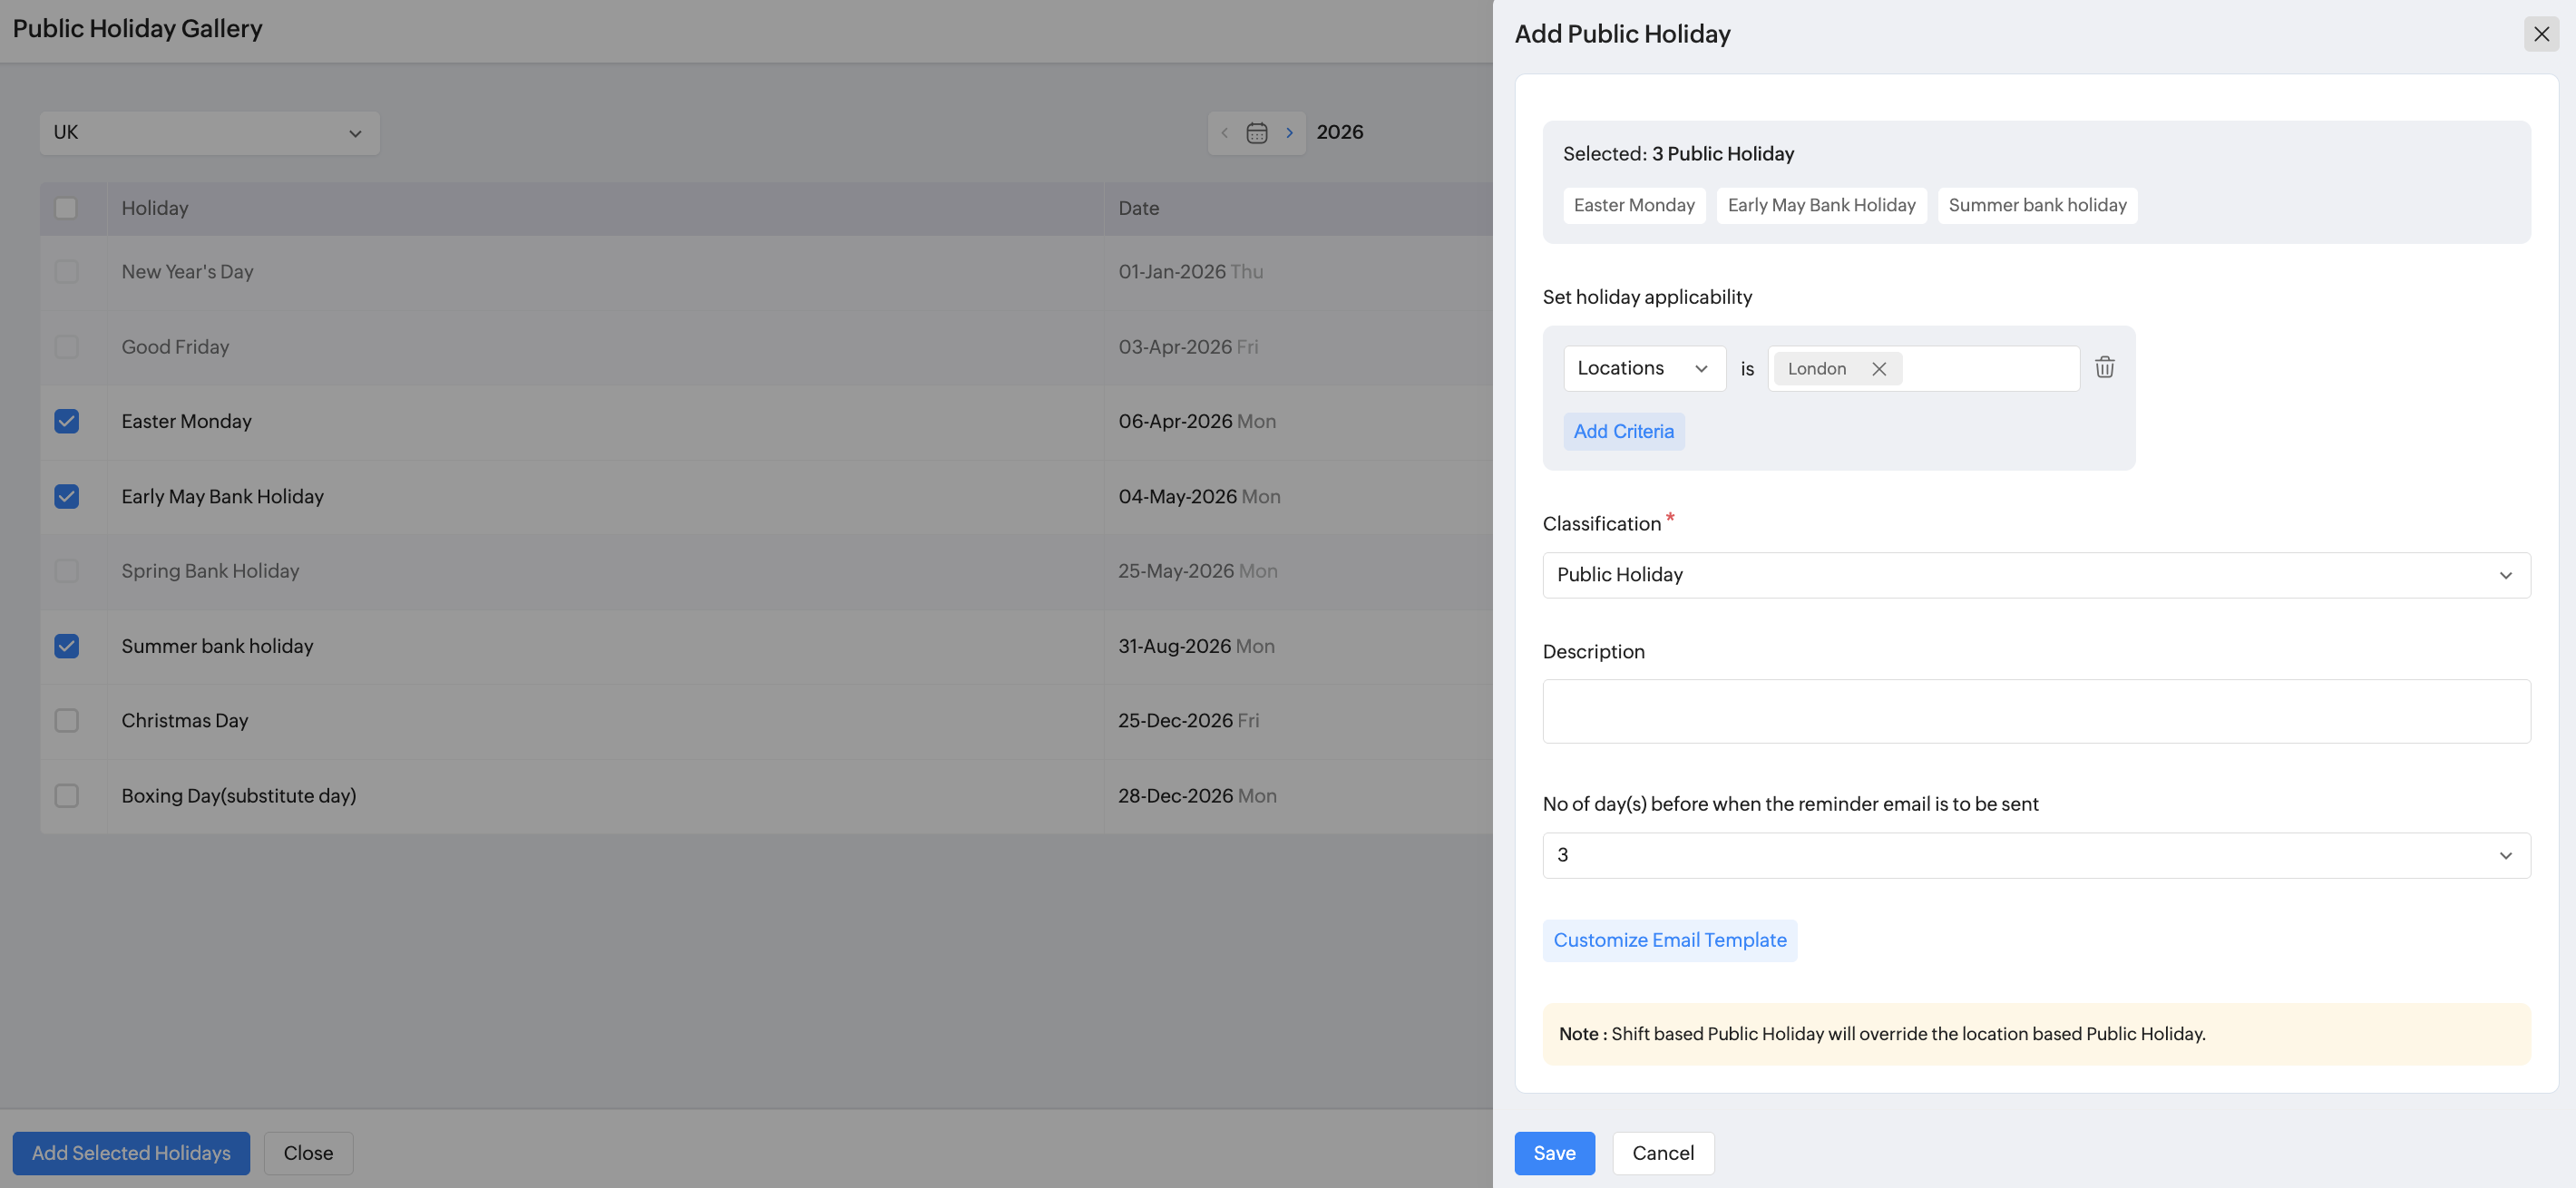Image resolution: width=2576 pixels, height=1188 pixels.
Task: Click the Description text field
Action: [x=2035, y=711]
